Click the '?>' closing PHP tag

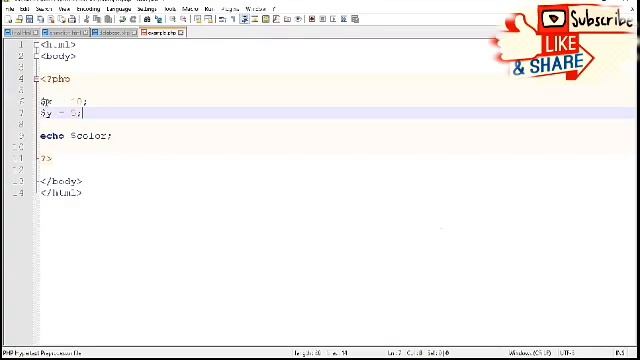point(46,158)
